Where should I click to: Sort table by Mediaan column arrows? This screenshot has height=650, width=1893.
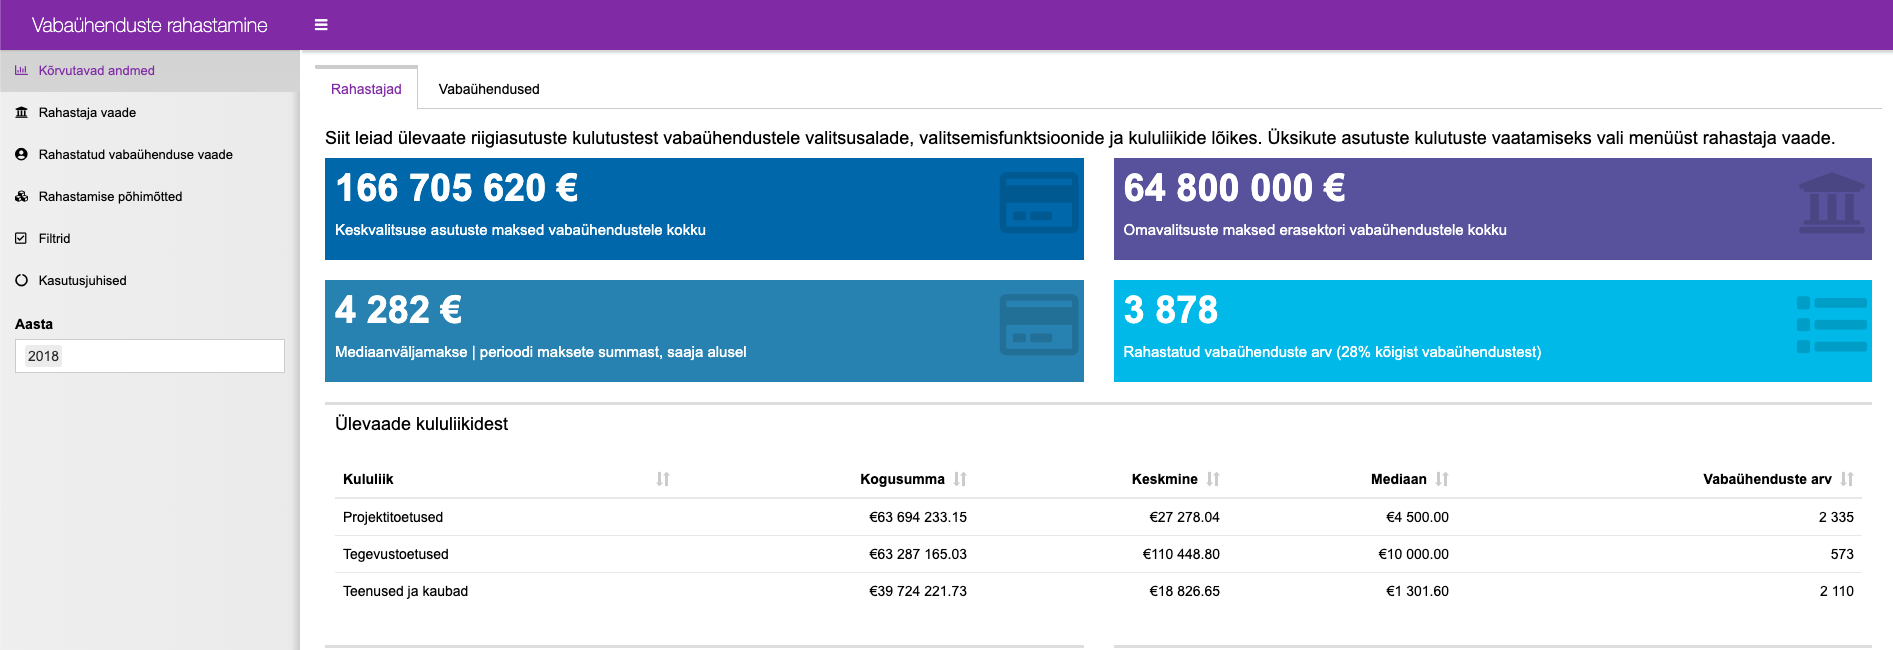pyautogui.click(x=1442, y=479)
